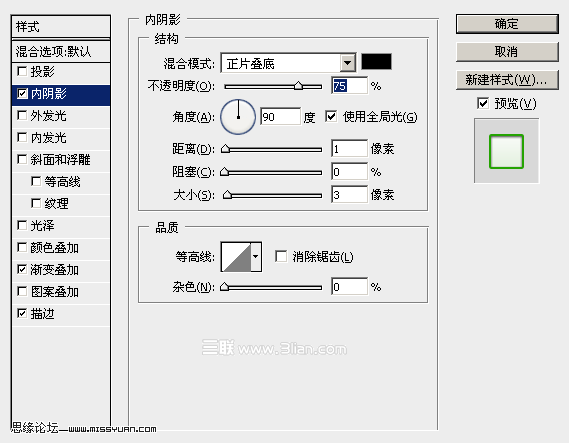Enable the 内发光 inner glow checkbox
Viewport: 569px width, 443px height.
click(22, 138)
